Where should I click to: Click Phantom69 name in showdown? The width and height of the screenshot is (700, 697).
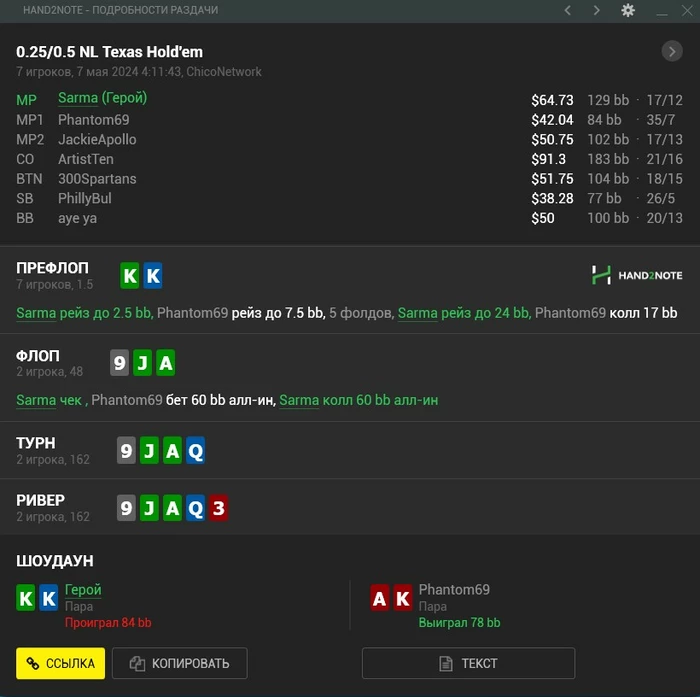pyautogui.click(x=454, y=589)
